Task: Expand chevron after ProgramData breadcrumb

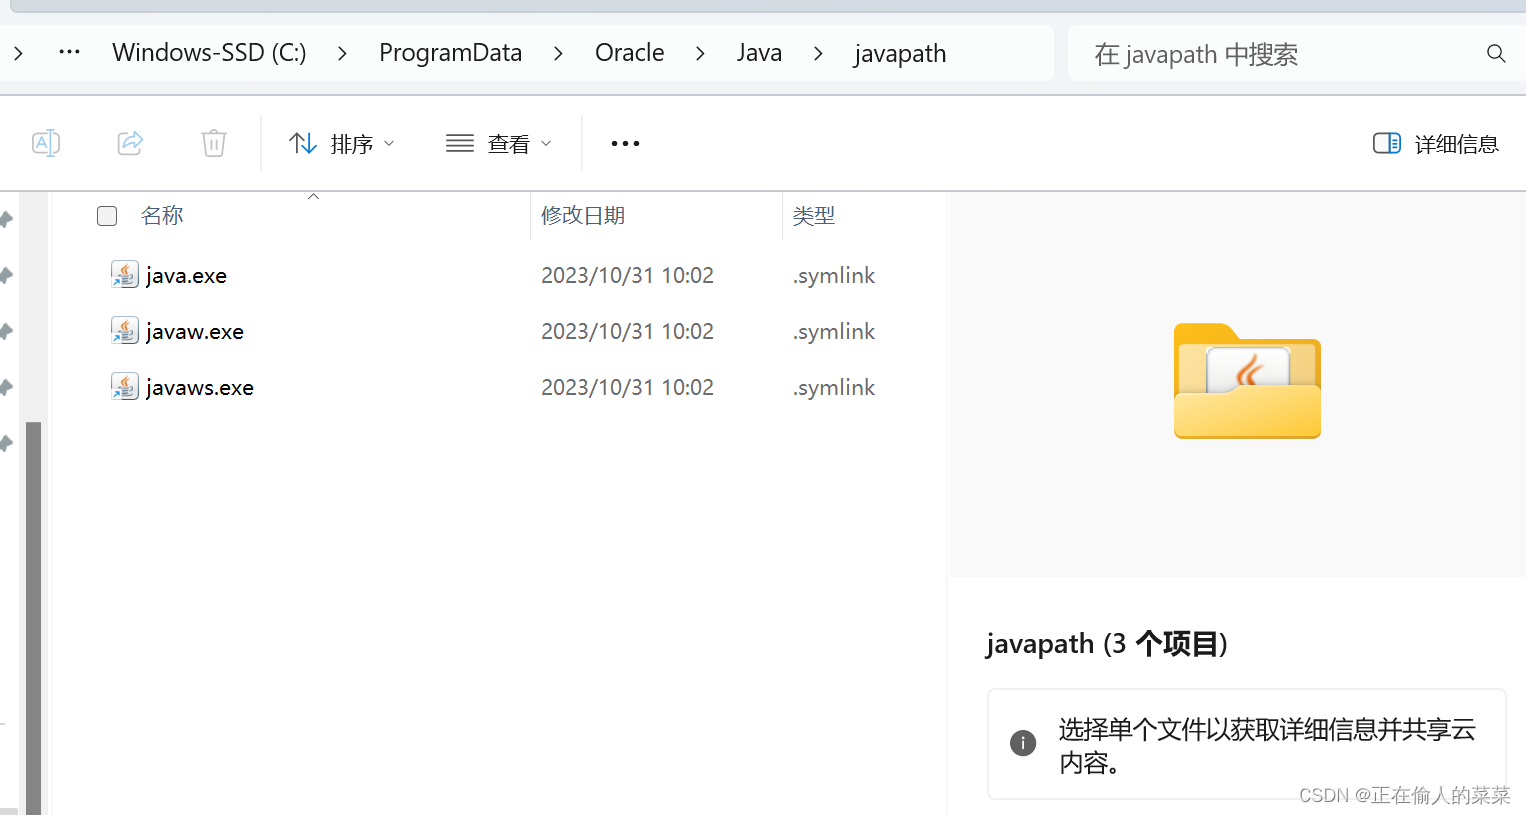Action: 558,54
